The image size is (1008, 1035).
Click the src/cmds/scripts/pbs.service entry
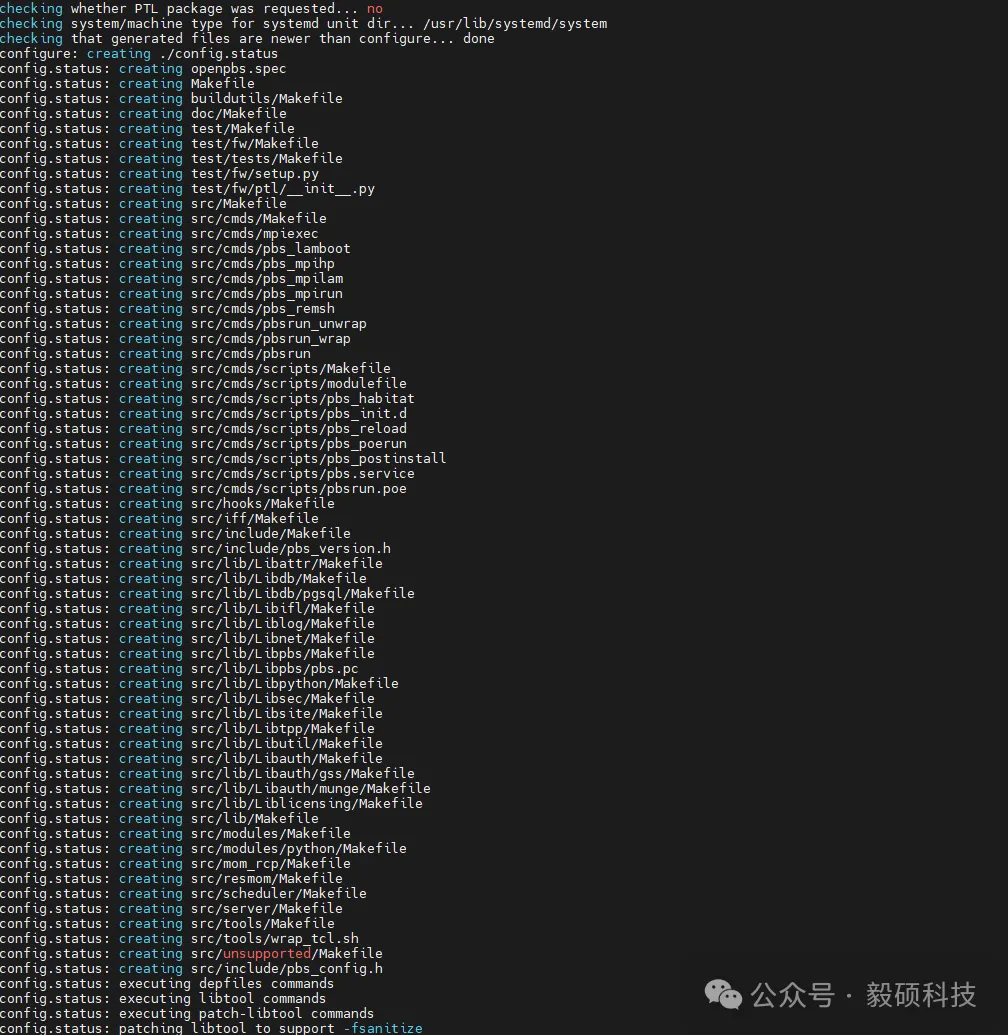(x=302, y=473)
